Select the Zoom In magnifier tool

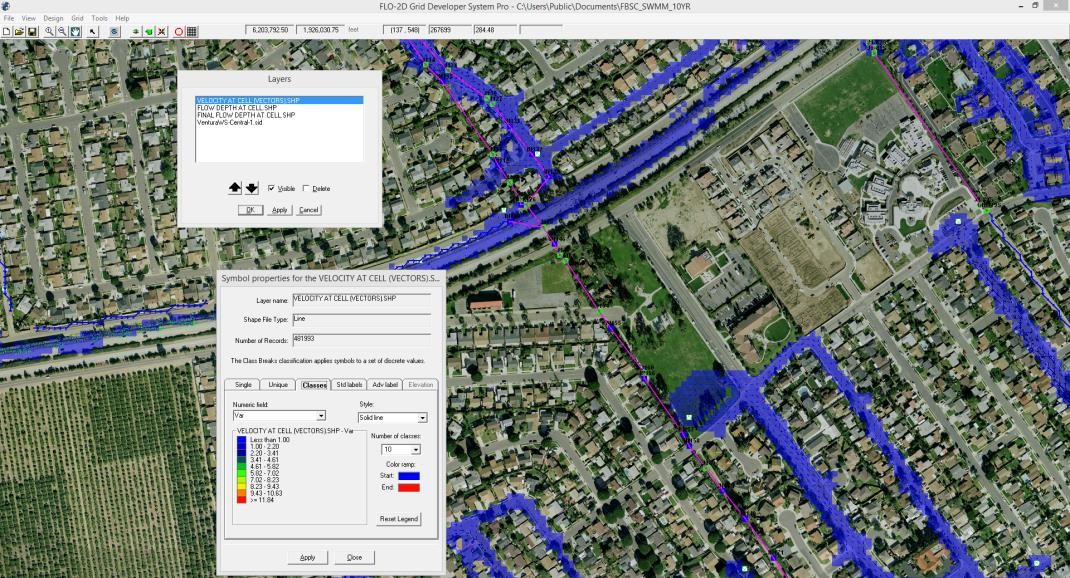[49, 31]
